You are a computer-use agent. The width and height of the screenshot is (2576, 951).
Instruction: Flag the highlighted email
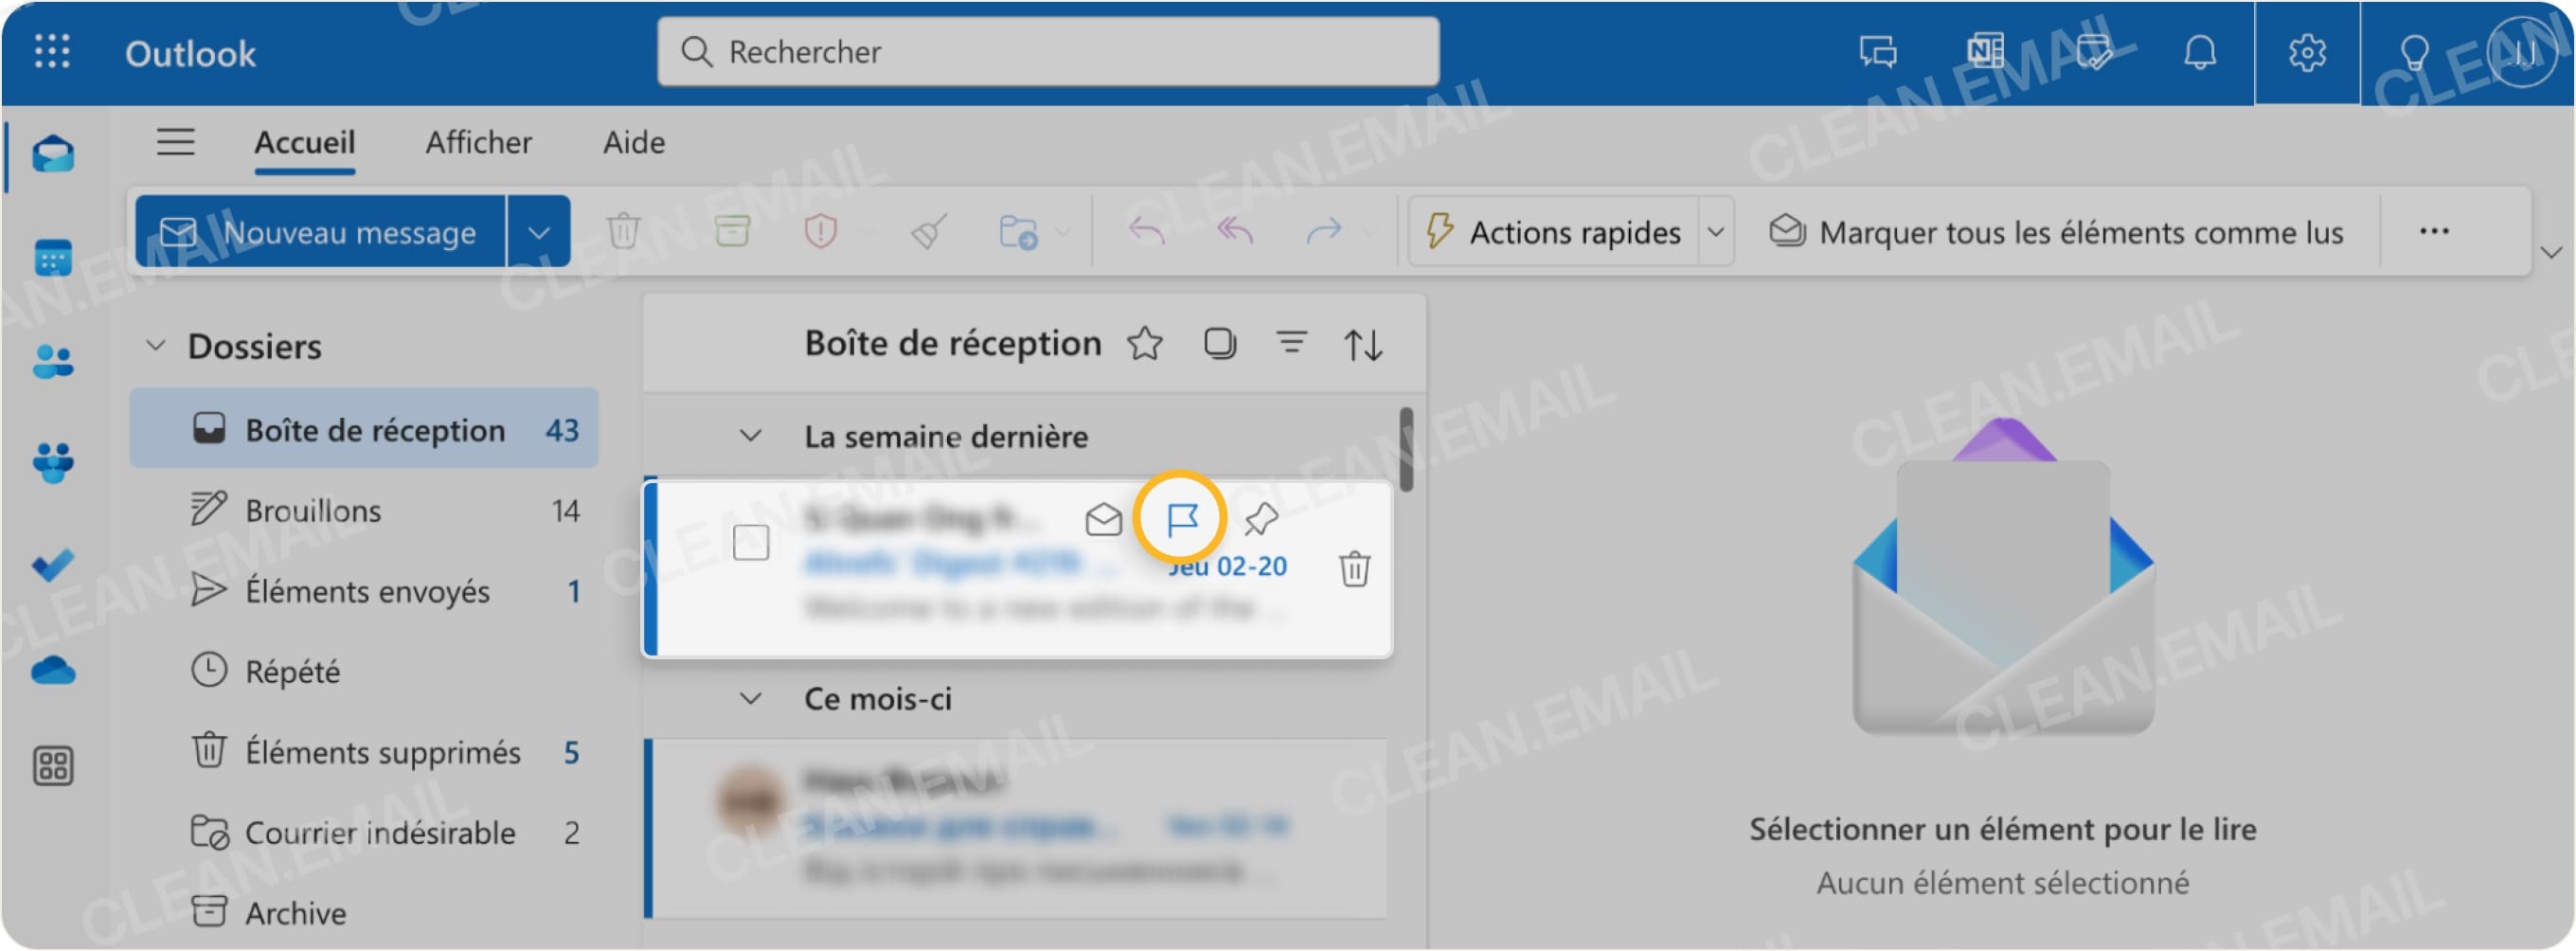(x=1183, y=517)
